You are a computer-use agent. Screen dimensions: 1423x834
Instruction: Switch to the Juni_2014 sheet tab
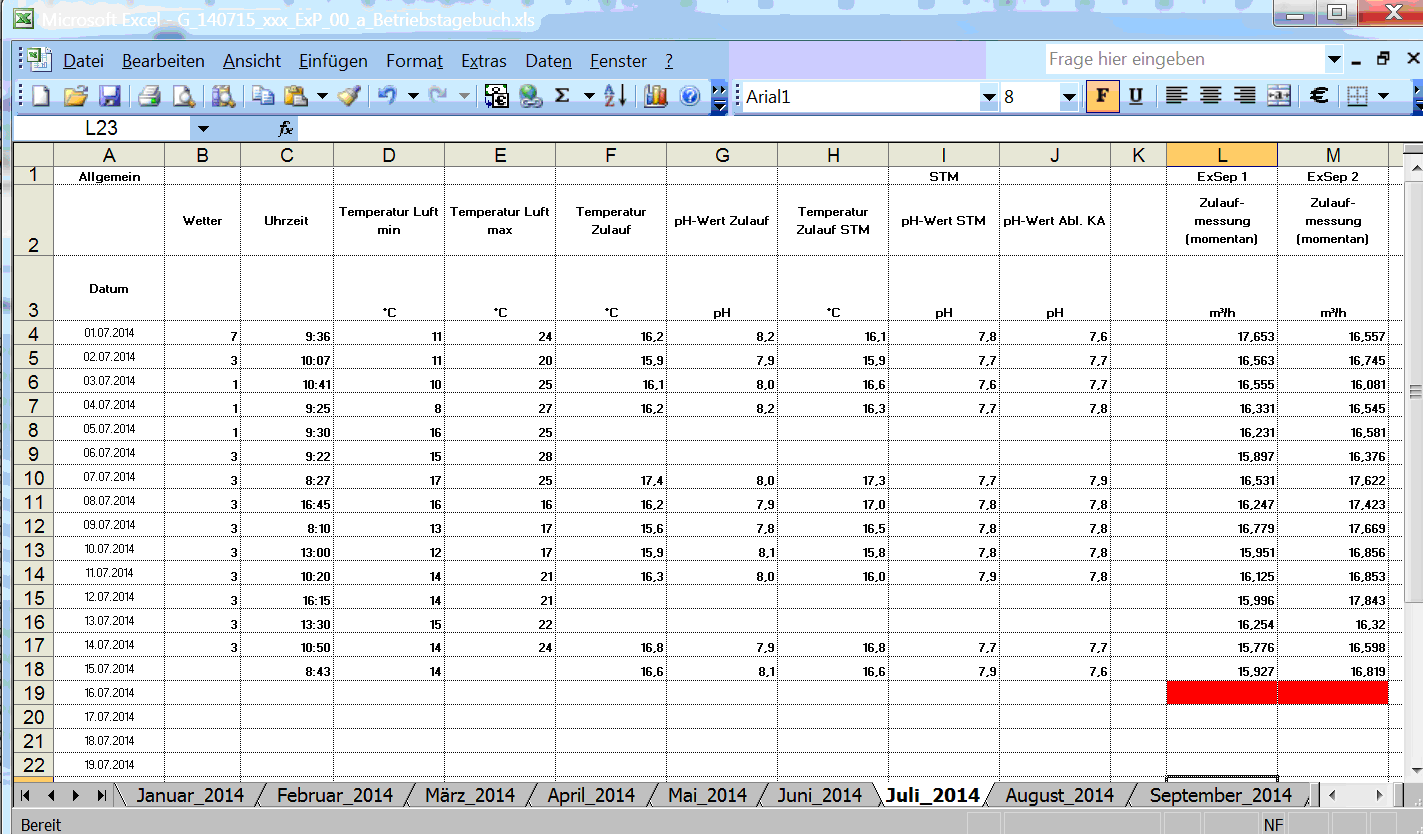click(x=820, y=795)
